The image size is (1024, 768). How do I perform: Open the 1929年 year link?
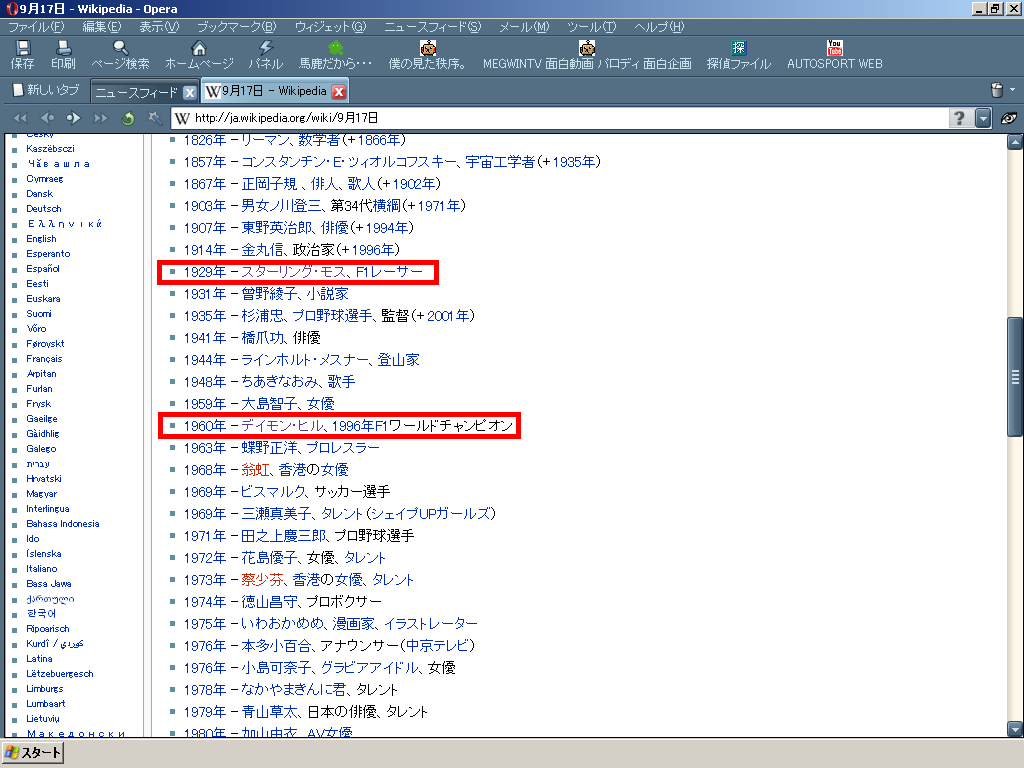204,272
